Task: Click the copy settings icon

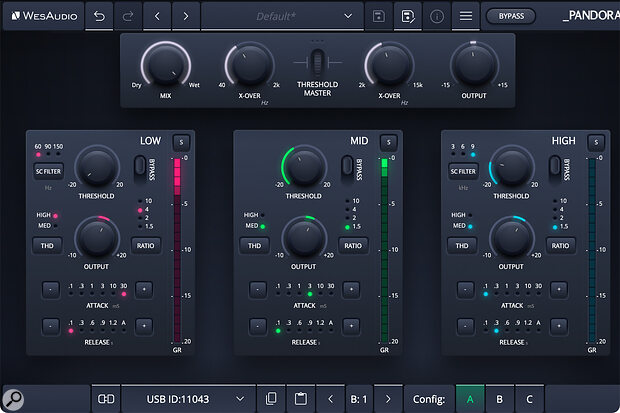Action: (x=271, y=399)
